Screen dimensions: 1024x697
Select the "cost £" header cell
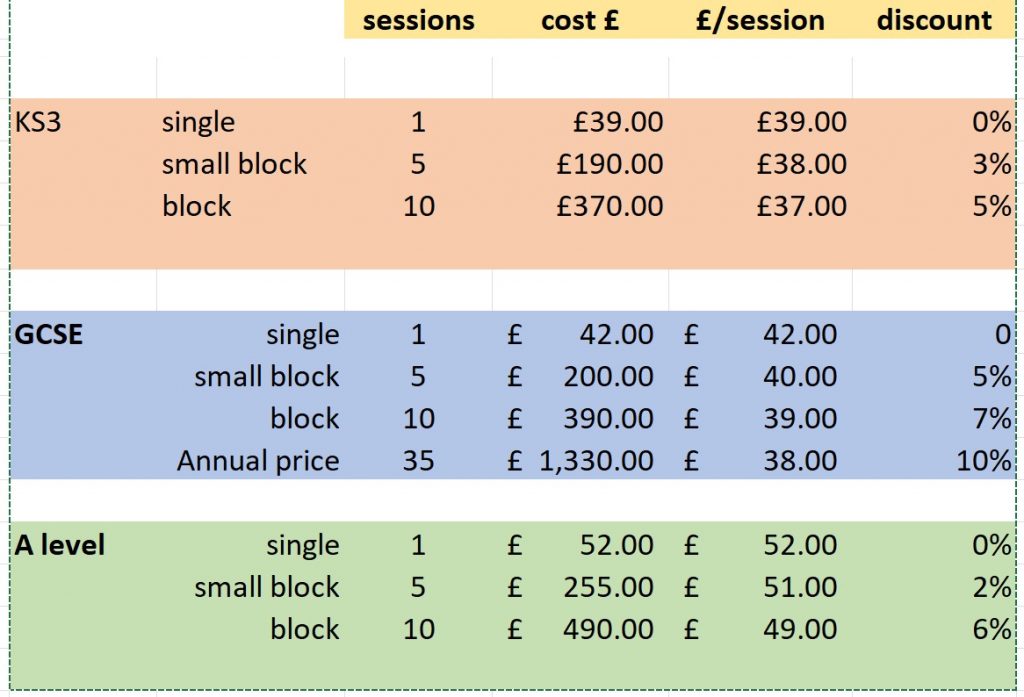pos(580,20)
